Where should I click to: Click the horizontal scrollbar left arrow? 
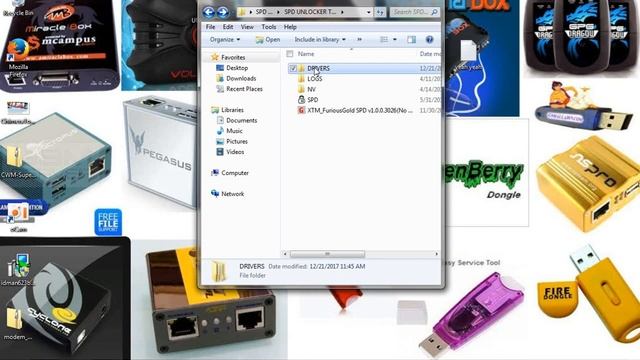[285, 254]
